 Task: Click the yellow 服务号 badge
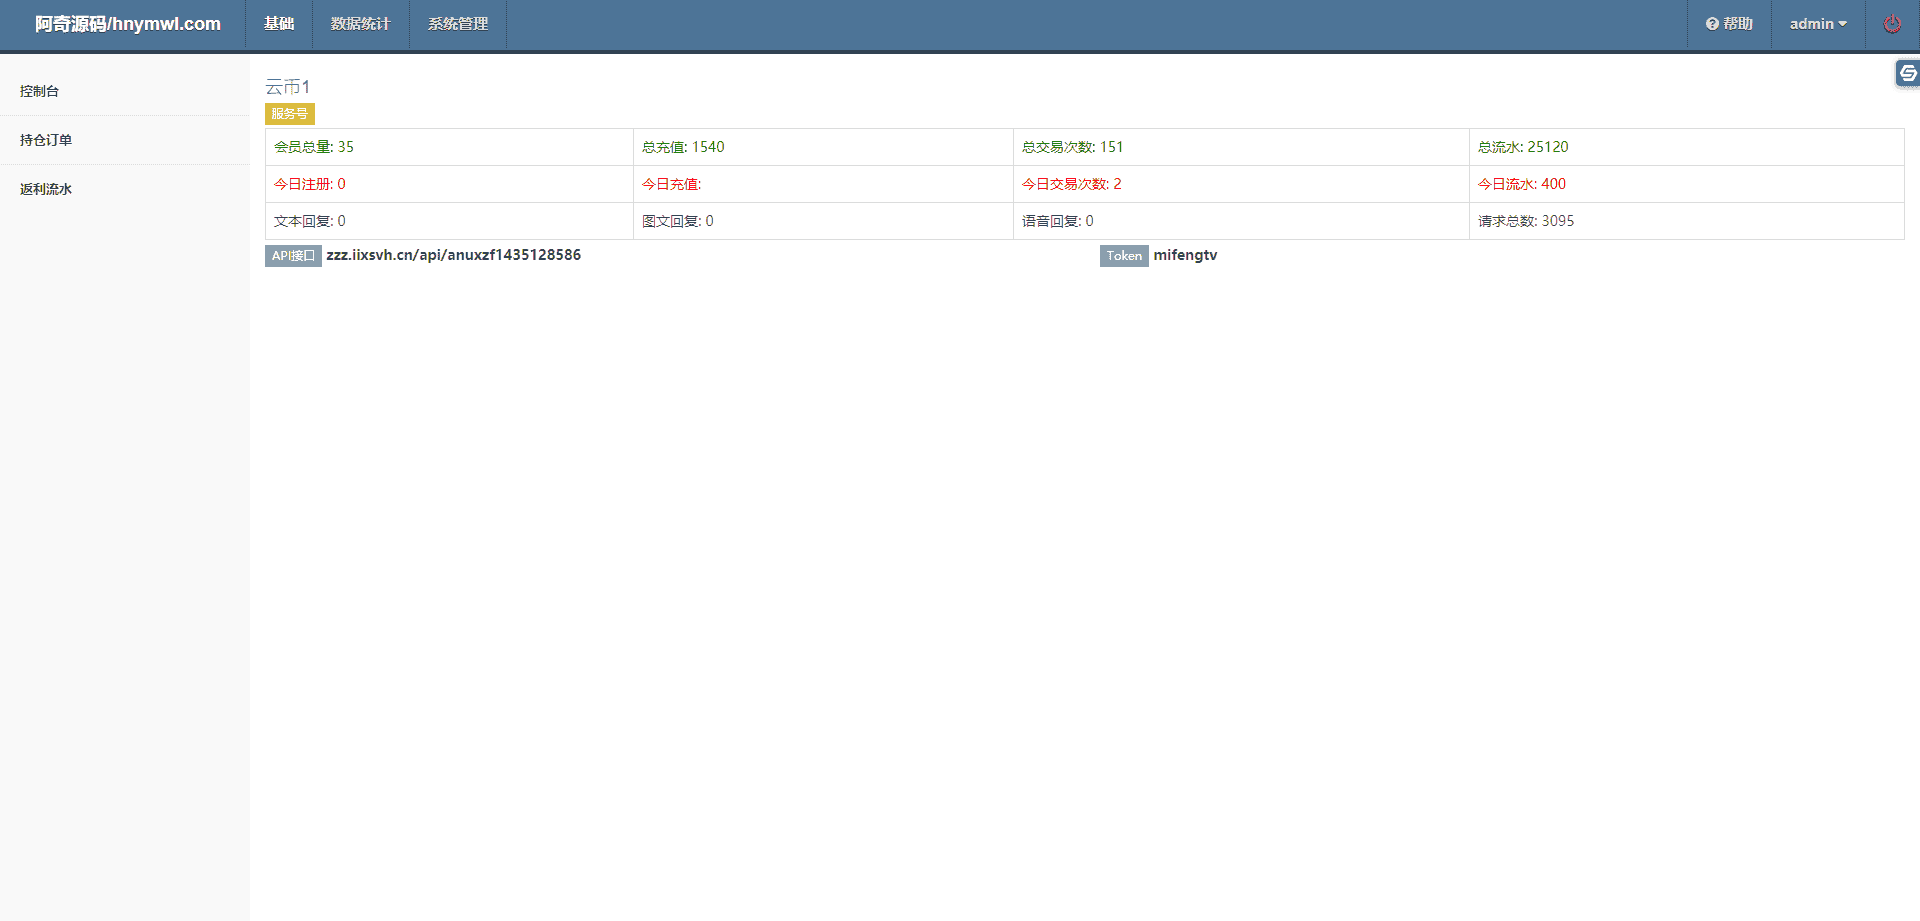point(289,114)
